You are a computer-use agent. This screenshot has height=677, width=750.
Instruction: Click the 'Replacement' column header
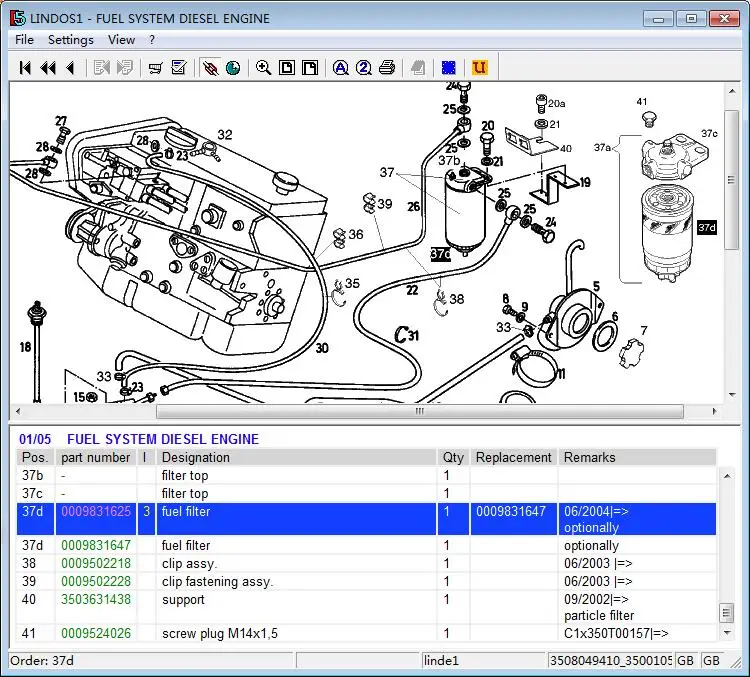tap(514, 457)
